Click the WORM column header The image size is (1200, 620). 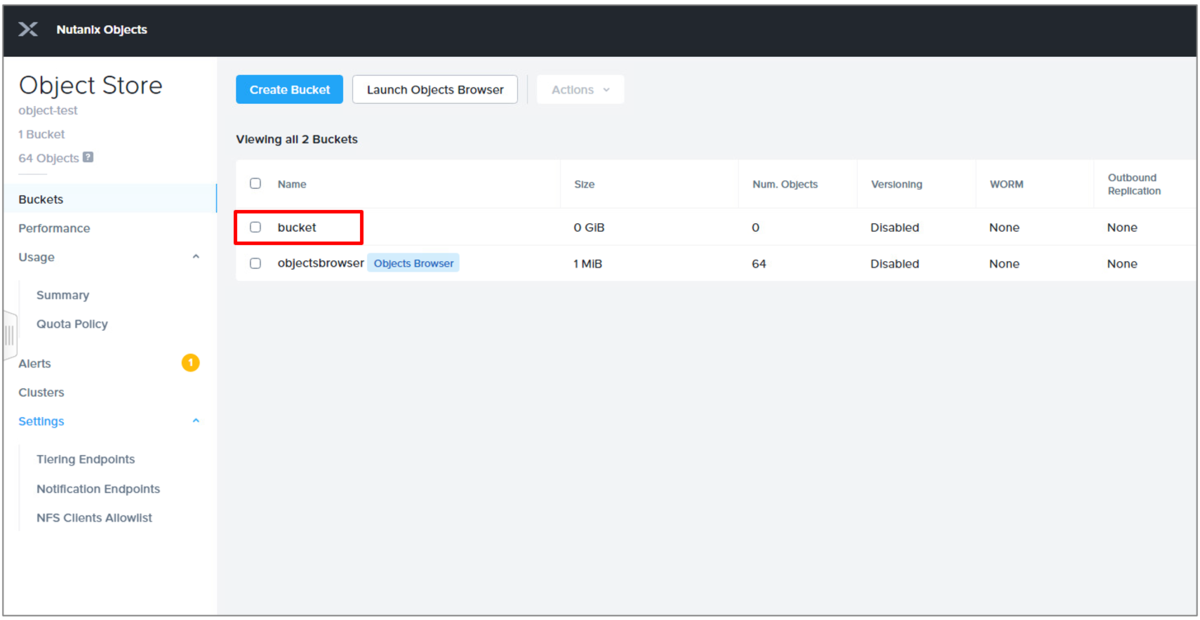1006,184
